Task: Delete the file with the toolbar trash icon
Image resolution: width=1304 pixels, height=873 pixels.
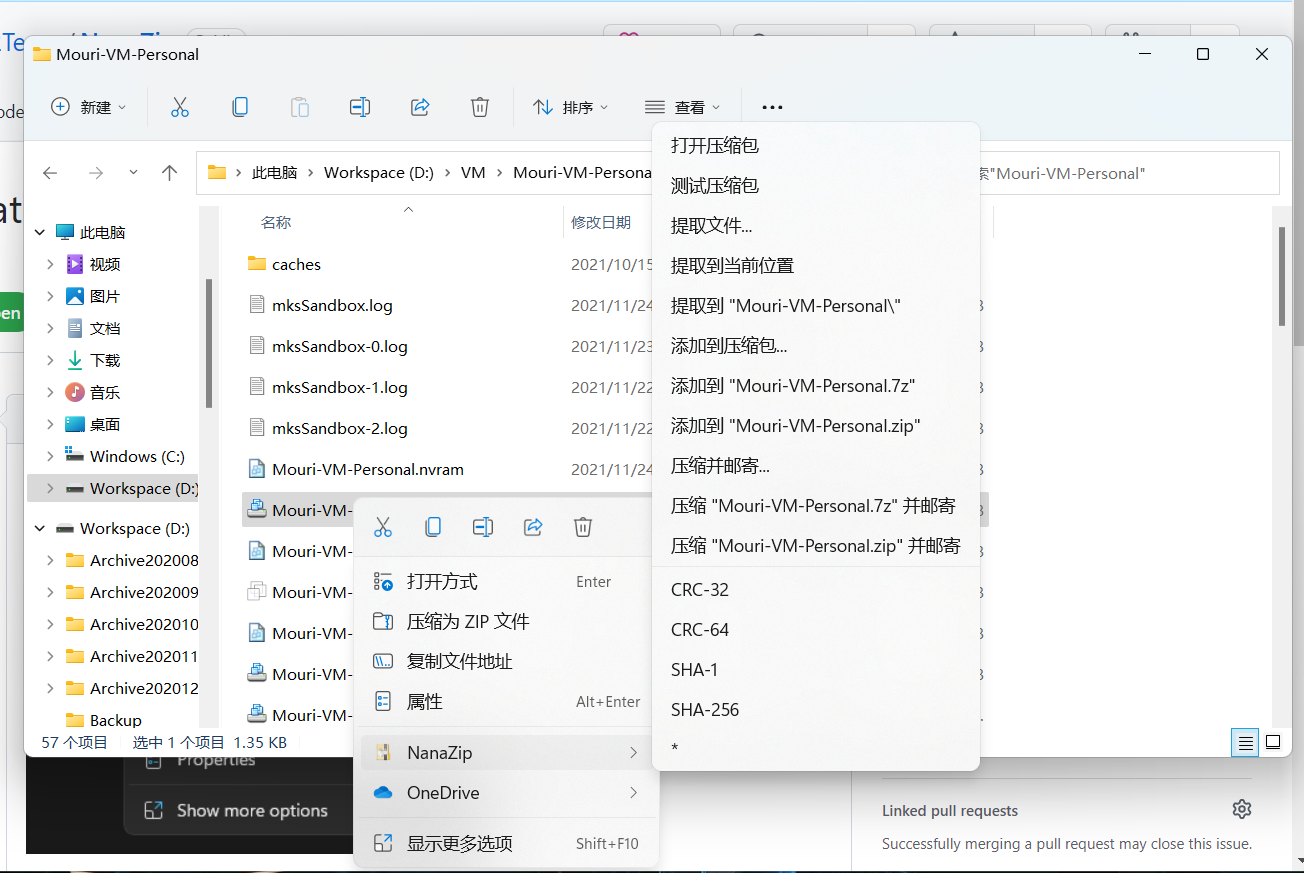Action: pos(479,107)
